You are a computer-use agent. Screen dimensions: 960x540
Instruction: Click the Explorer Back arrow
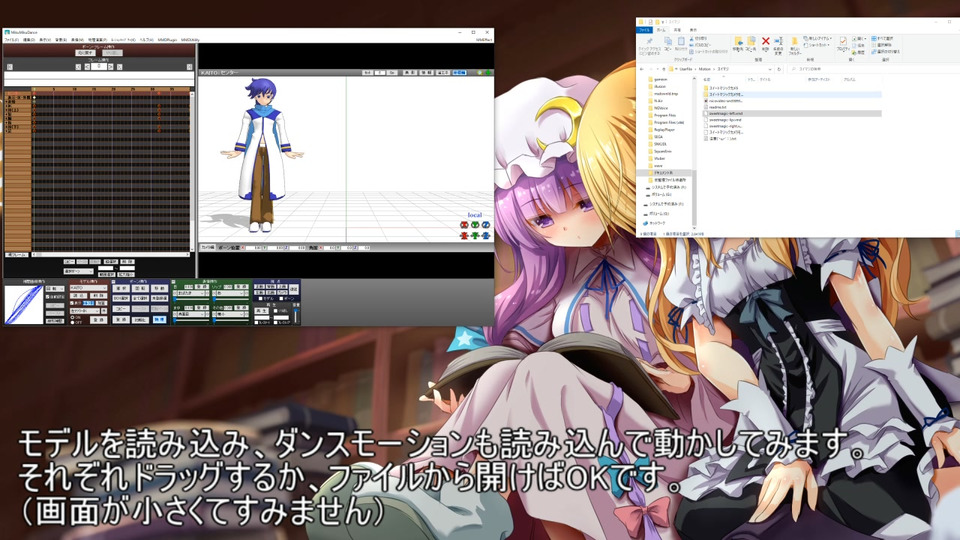tap(642, 69)
